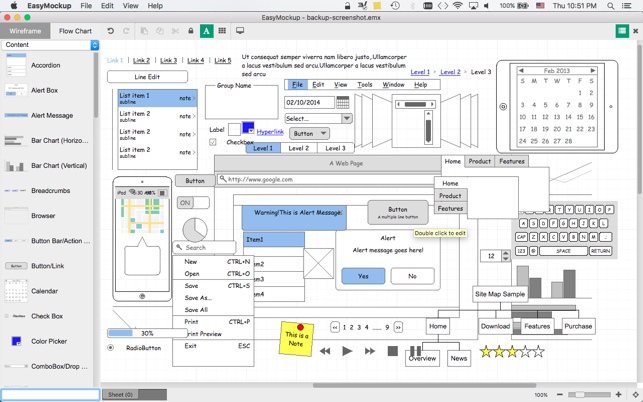The width and height of the screenshot is (643, 402).
Task: Open the Edit menu in macOS menu bar
Action: click(107, 6)
